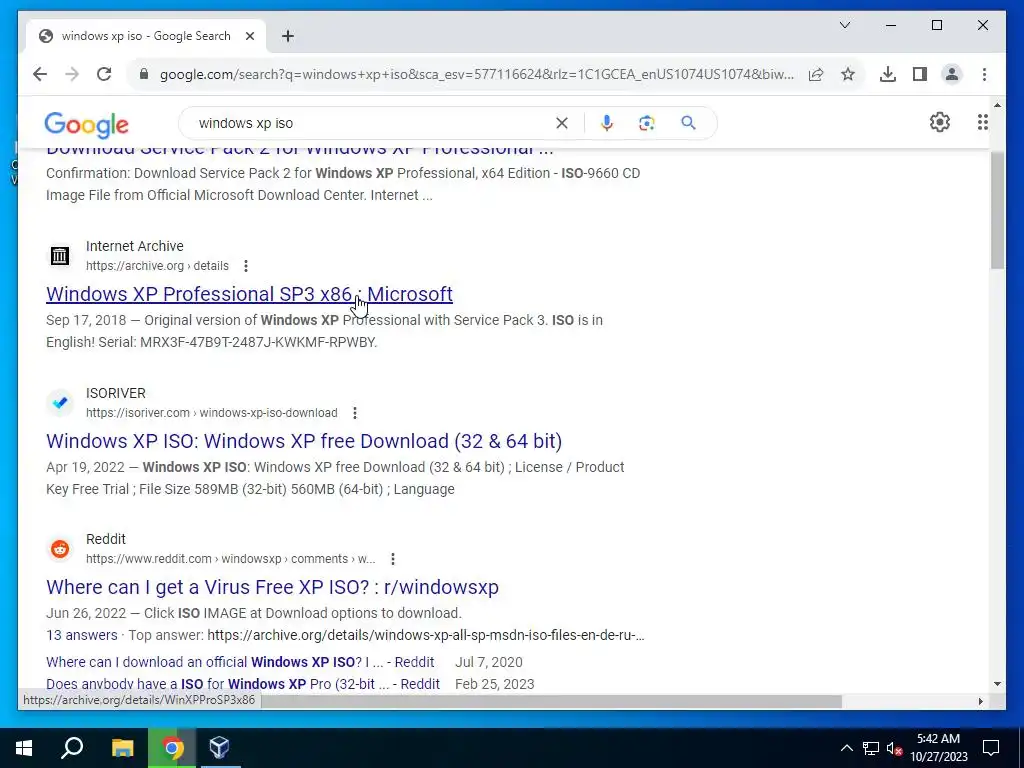Image resolution: width=1024 pixels, height=768 pixels.
Task: Click the scroll-up arrow on the page scrollbar
Action: pyautogui.click(x=997, y=105)
